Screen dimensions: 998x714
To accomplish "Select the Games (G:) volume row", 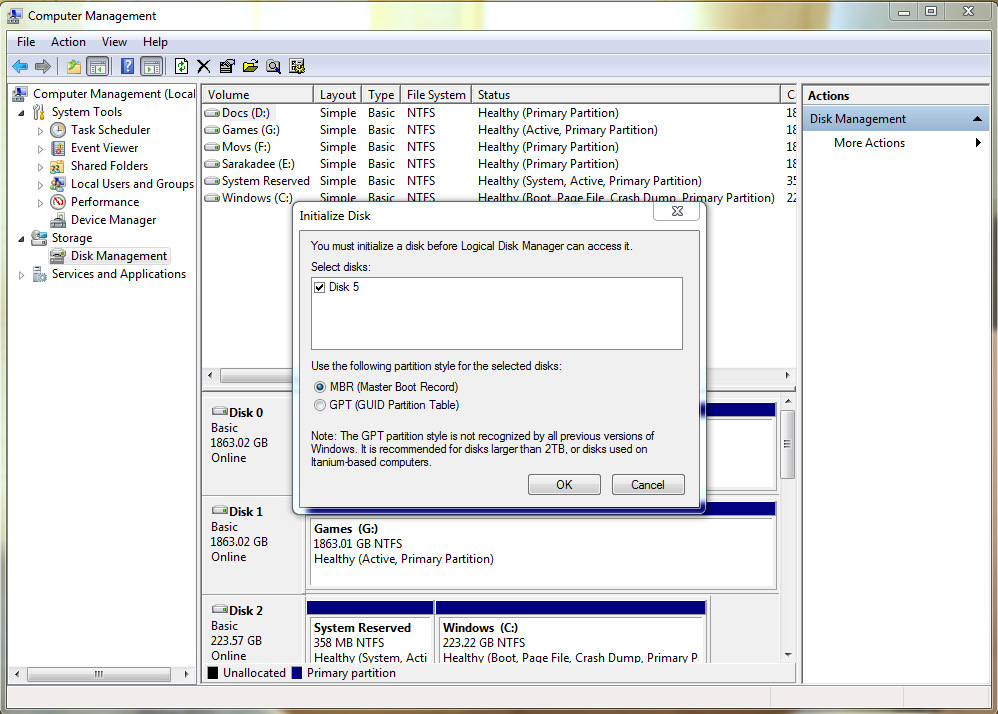I will coord(499,130).
